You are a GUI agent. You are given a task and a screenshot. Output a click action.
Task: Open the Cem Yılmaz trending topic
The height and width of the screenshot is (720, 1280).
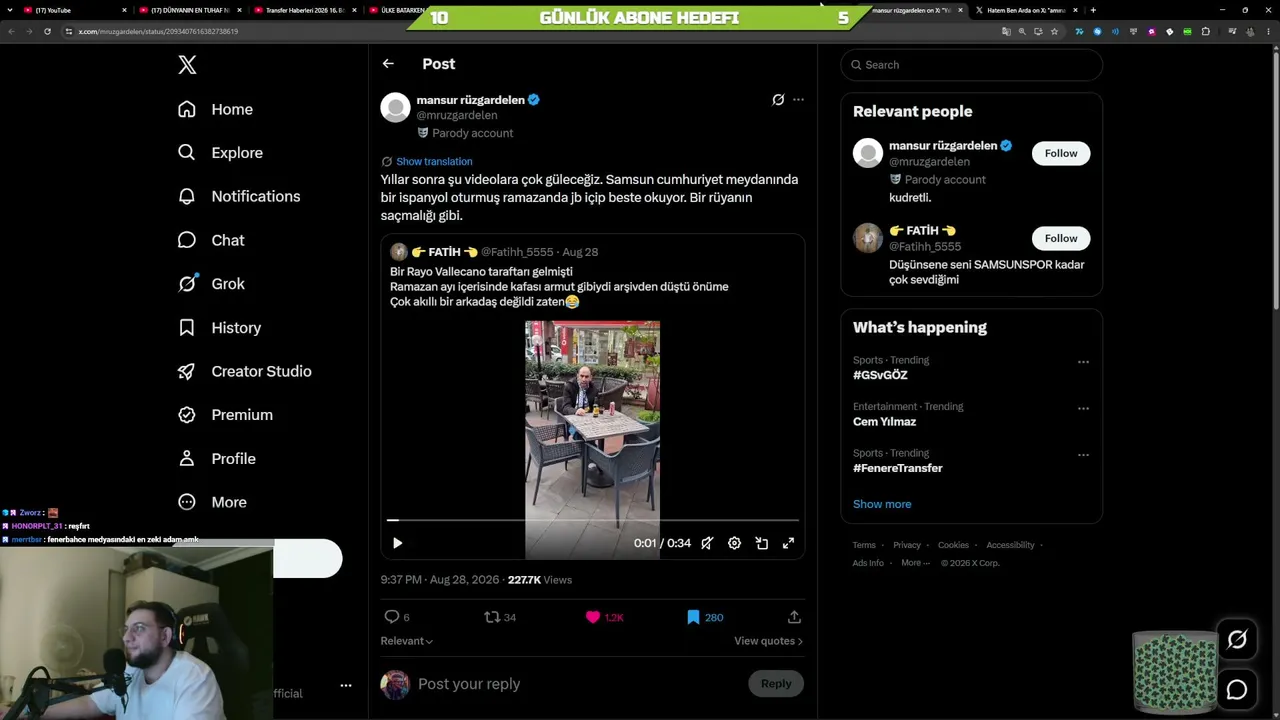coord(884,422)
